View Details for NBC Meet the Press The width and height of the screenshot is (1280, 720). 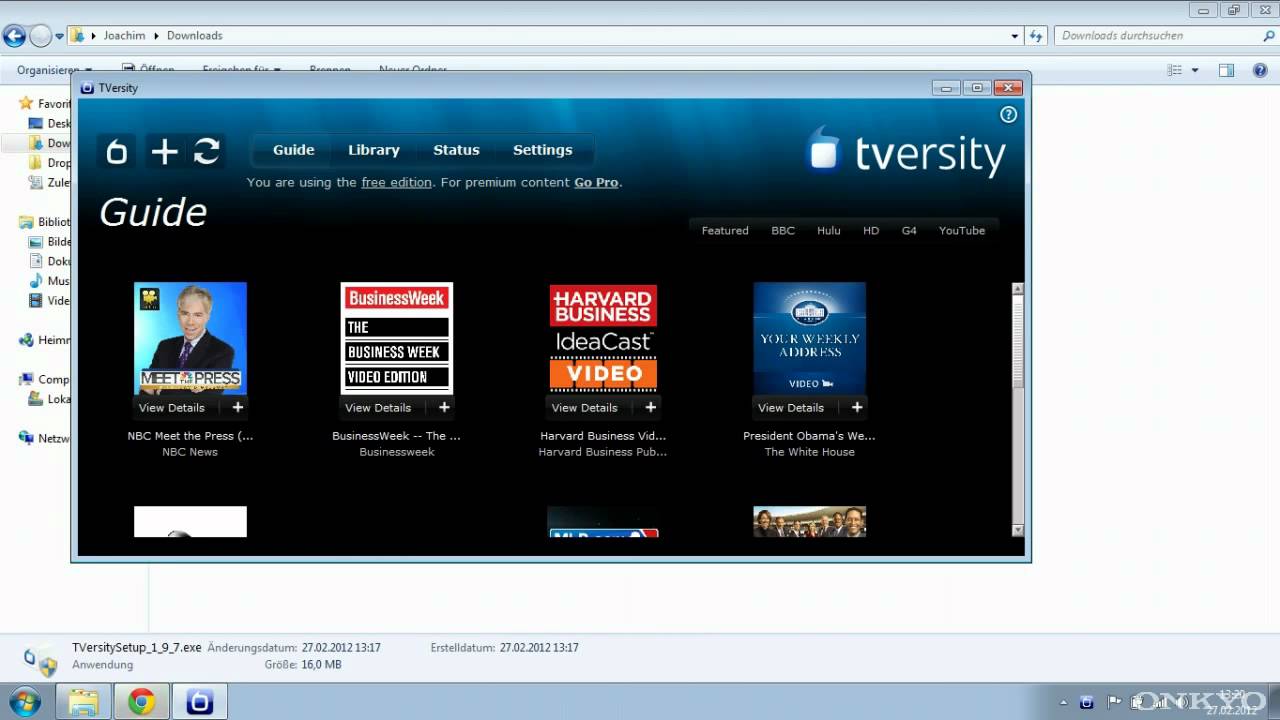[172, 407]
